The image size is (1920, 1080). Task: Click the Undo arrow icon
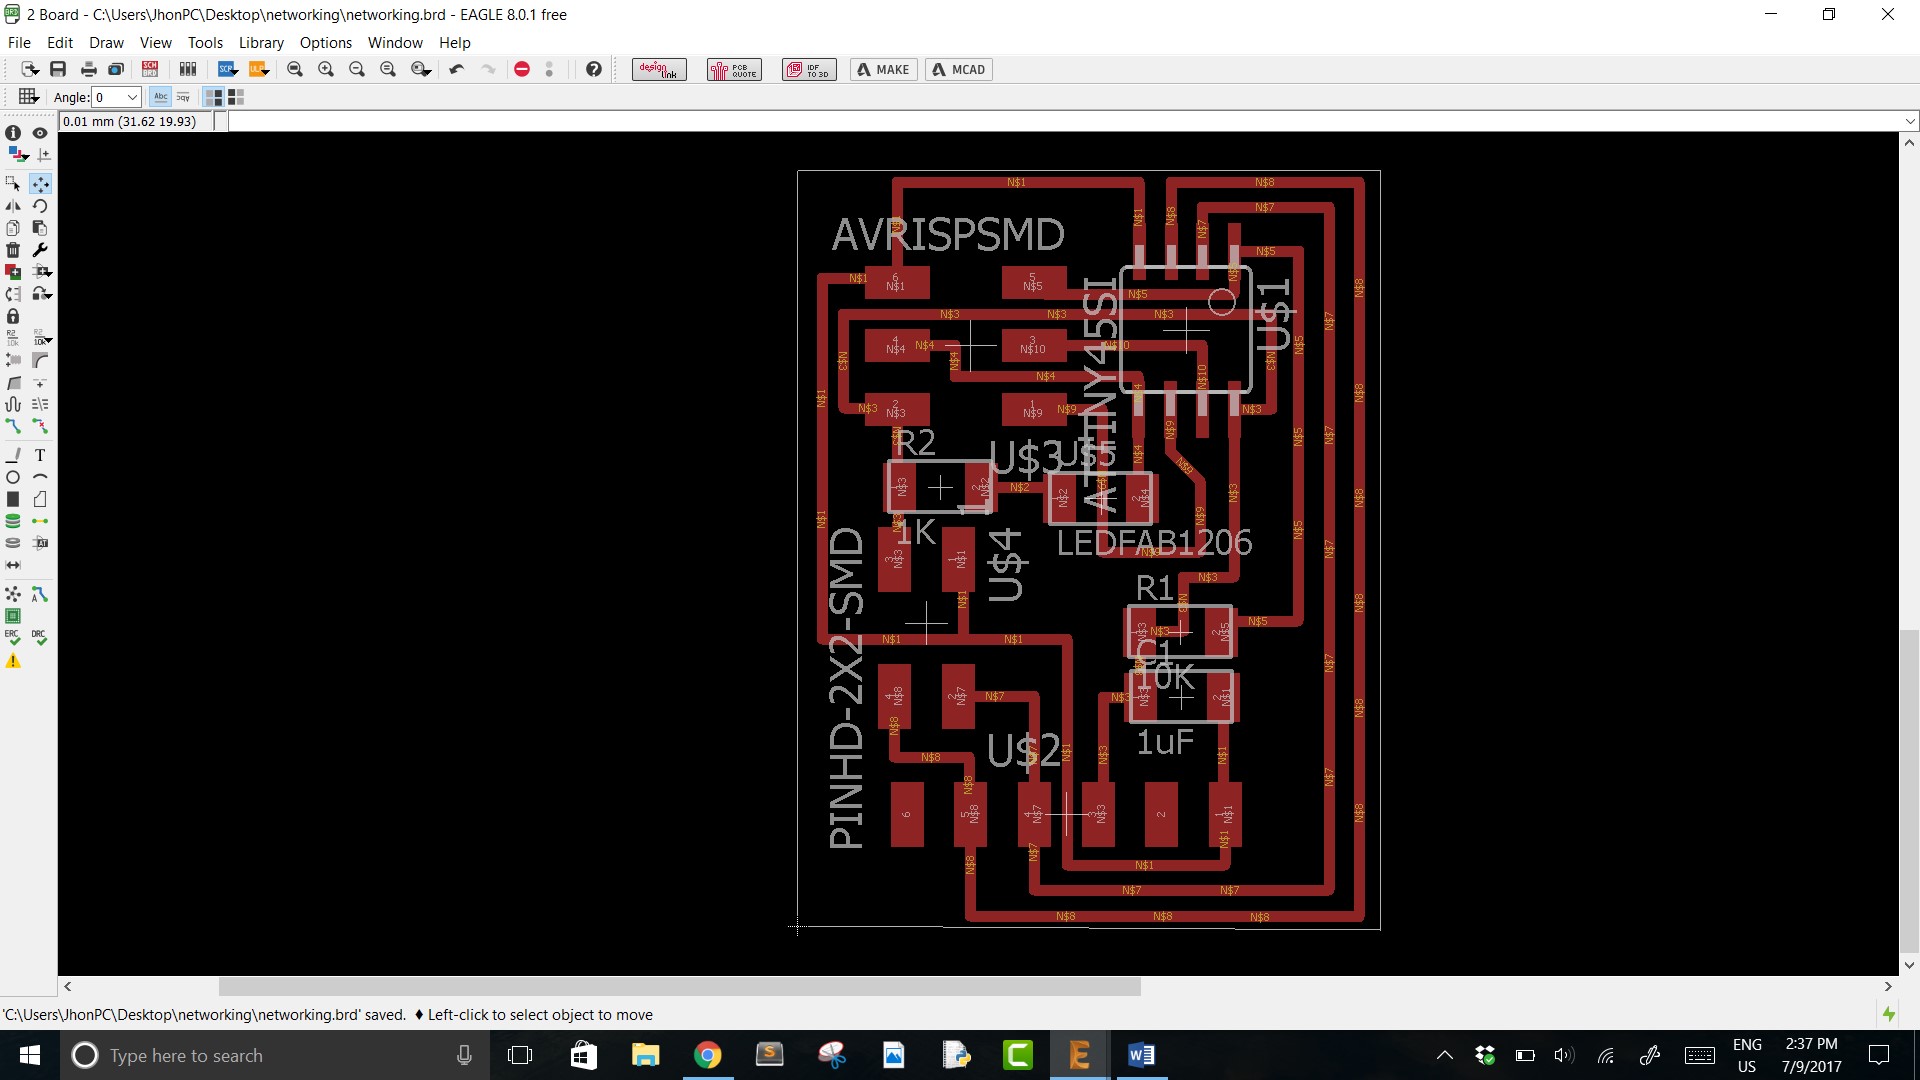click(456, 69)
